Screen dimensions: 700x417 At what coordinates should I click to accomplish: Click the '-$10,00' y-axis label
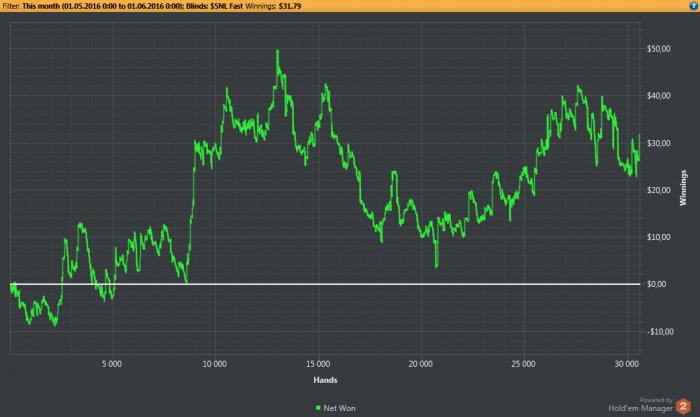660,332
